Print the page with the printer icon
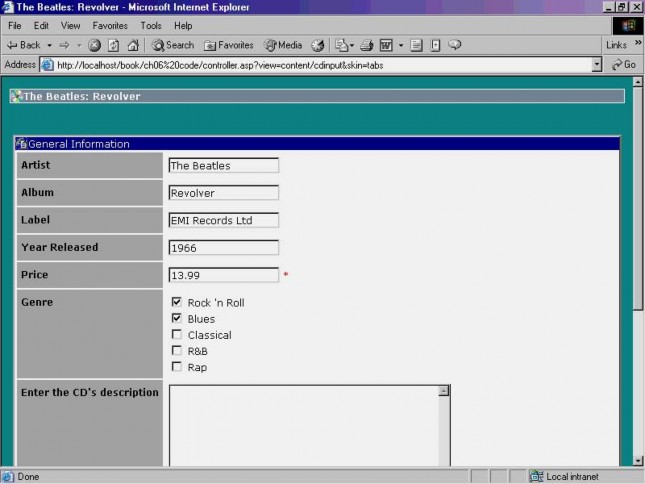The height and width of the screenshot is (484, 645). click(x=367, y=45)
